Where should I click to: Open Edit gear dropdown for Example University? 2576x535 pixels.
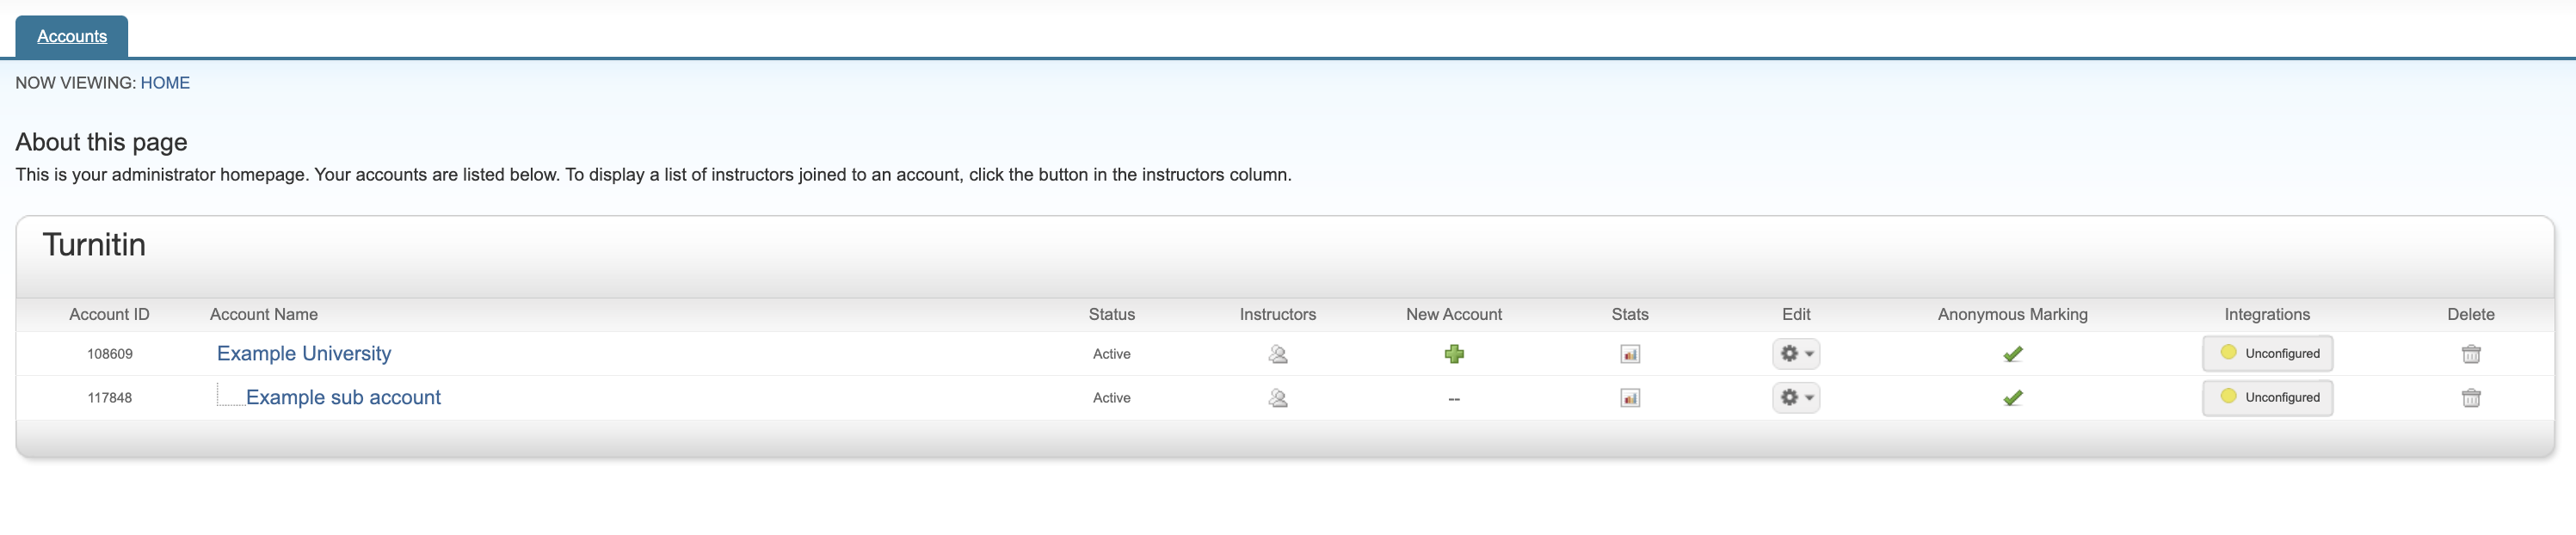pos(1796,354)
